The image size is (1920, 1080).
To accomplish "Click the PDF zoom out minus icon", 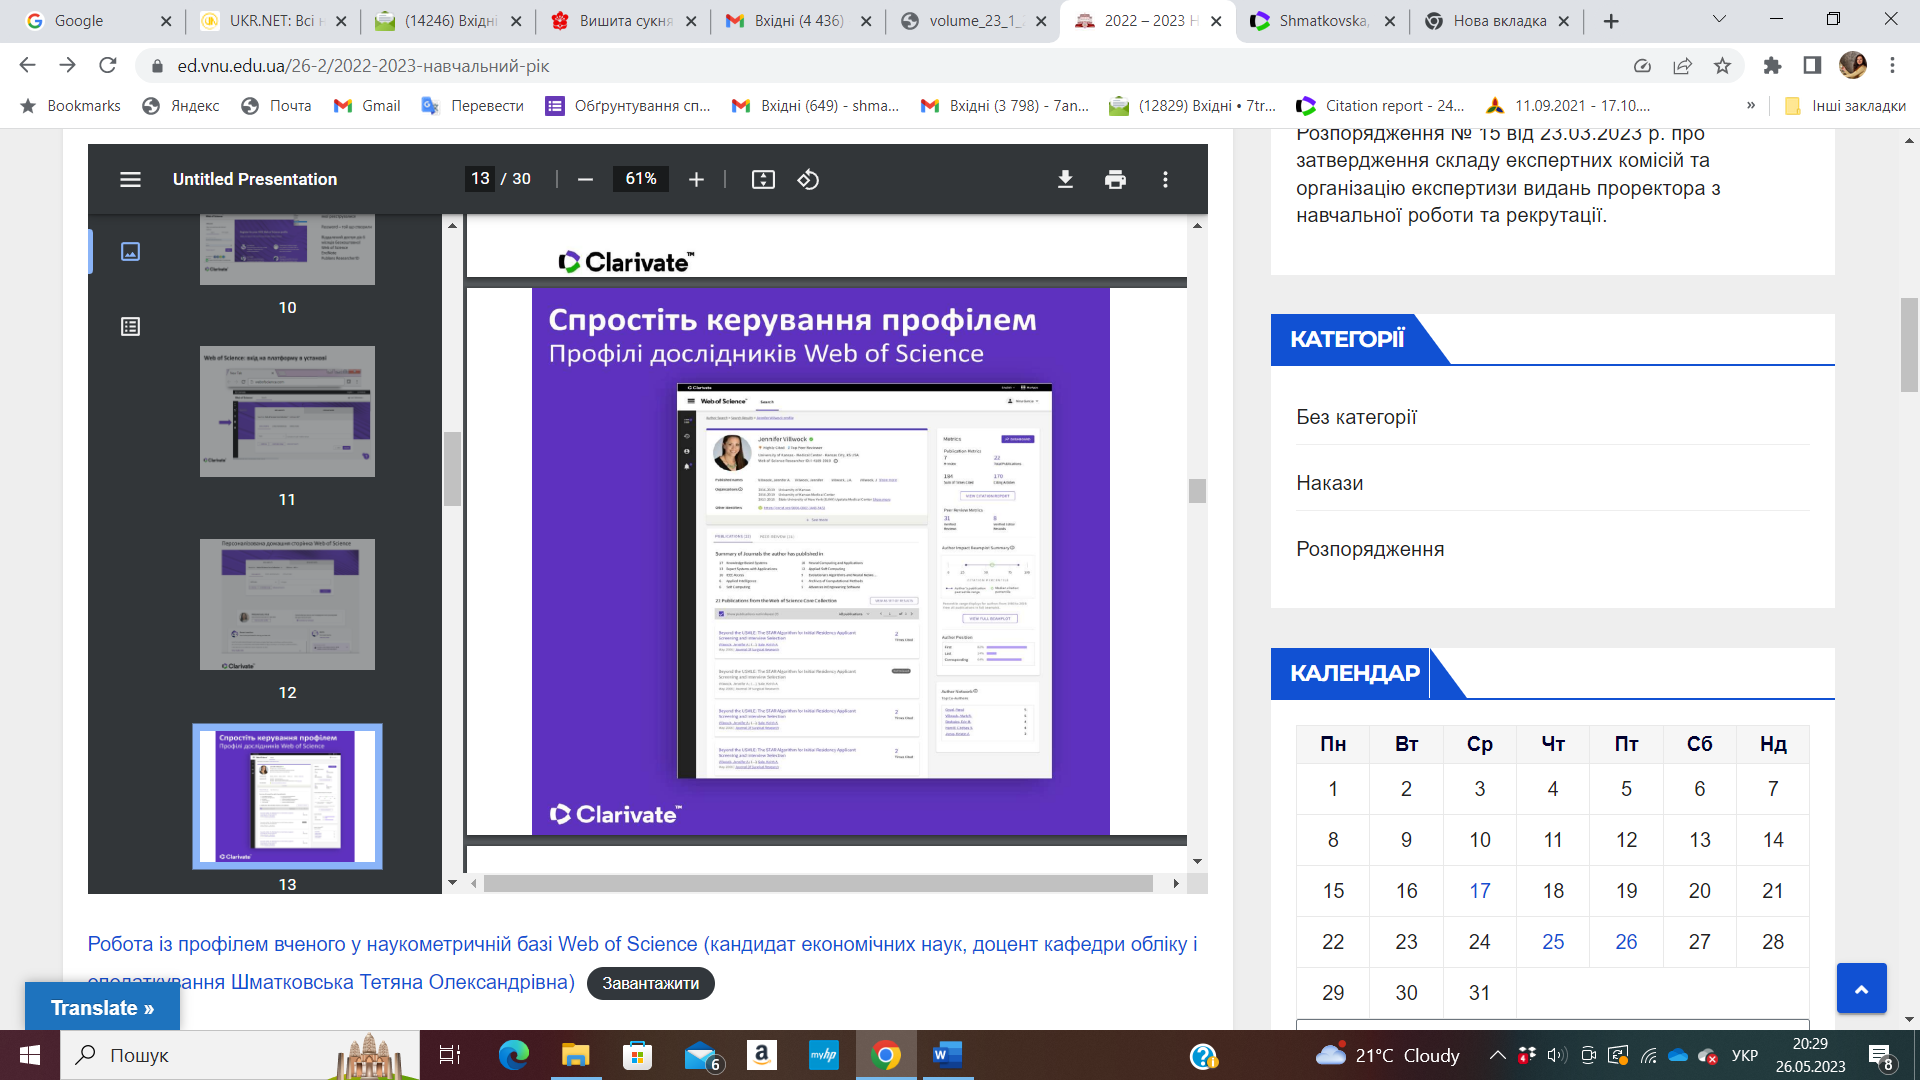I will (x=586, y=179).
